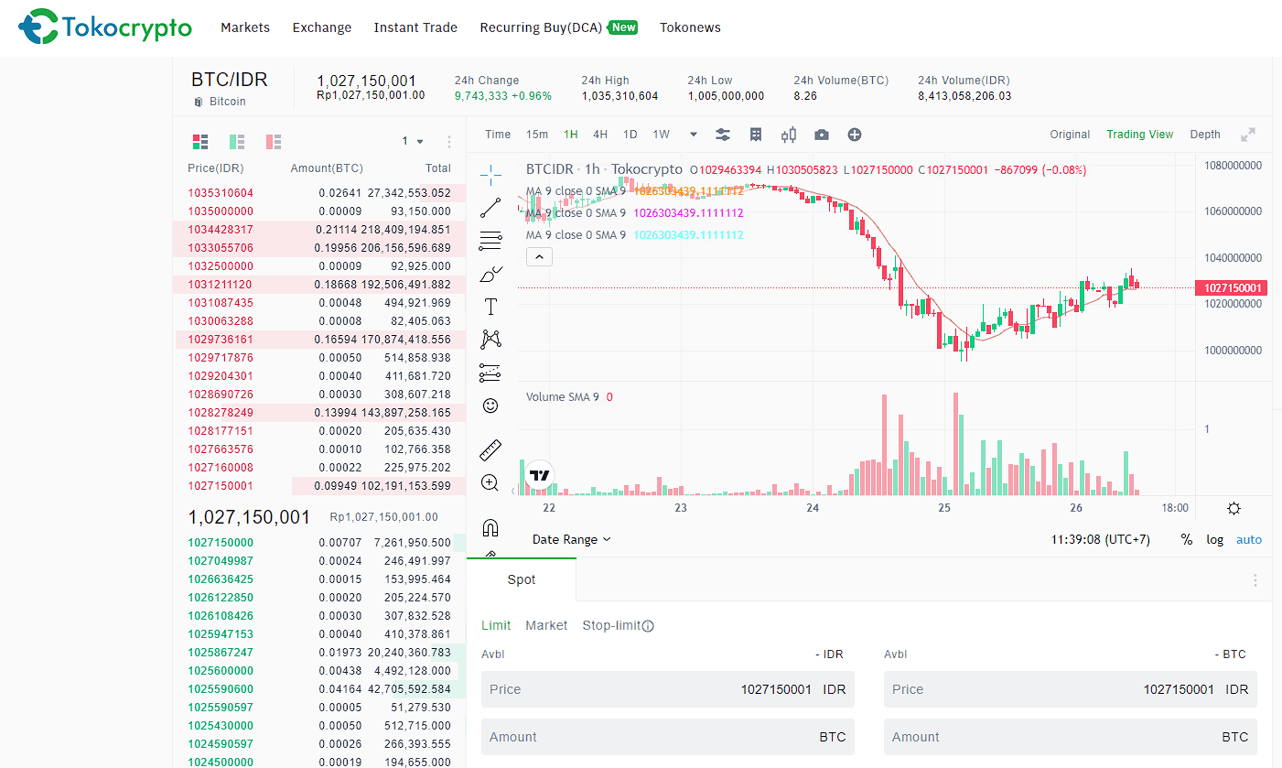Screen dimensions: 1282x768
Task: Select Stop-limit order type
Action: tap(611, 625)
